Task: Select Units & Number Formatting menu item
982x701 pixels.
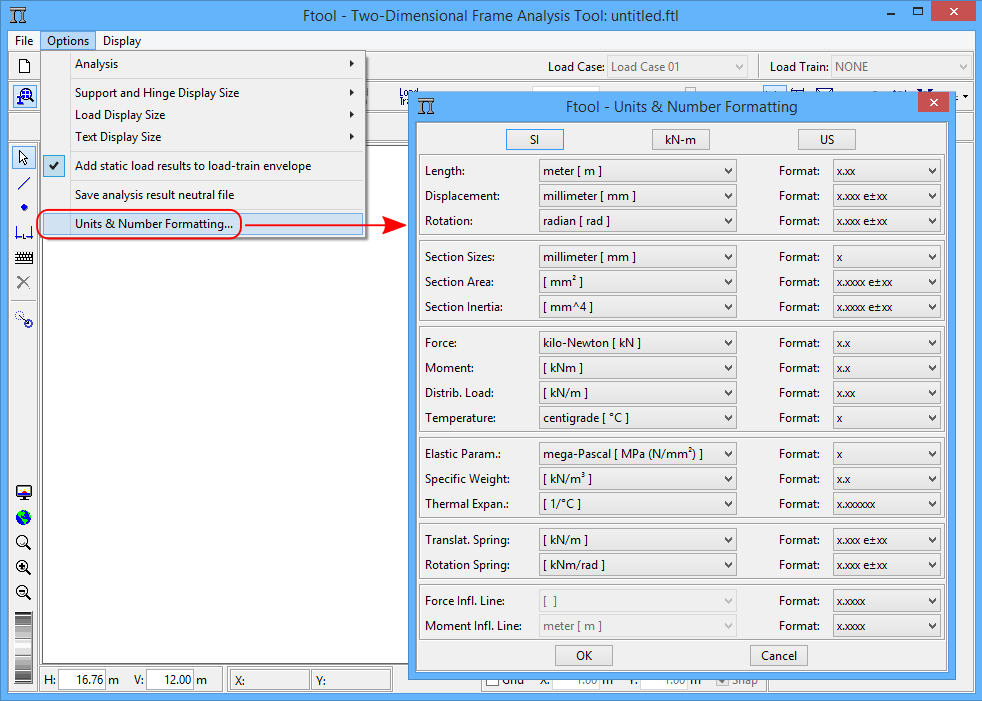Action: click(x=154, y=224)
